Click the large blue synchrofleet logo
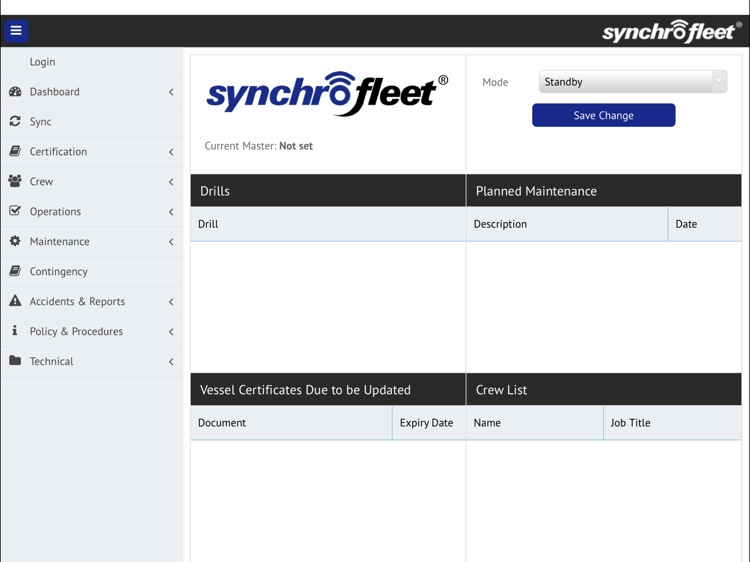The width and height of the screenshot is (750, 562). coord(327,94)
